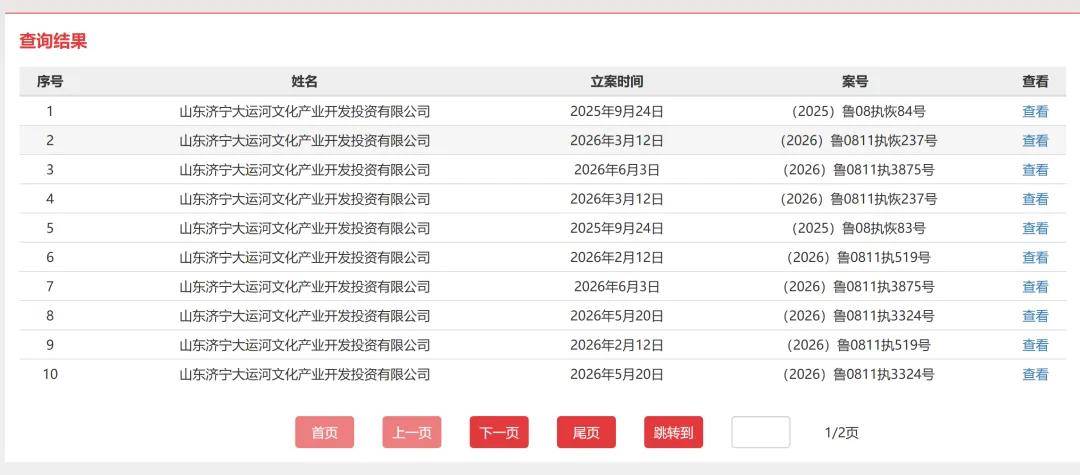This screenshot has width=1080, height=475.
Task: Click the 查询结果 heading
Action: coord(53,41)
